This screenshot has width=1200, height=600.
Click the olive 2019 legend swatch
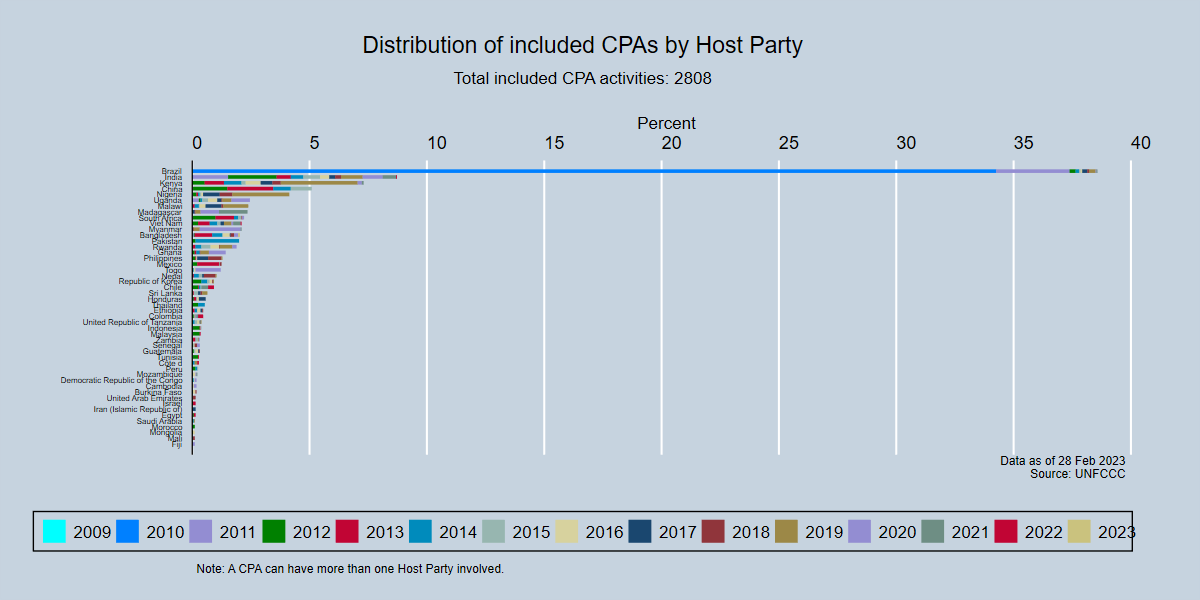click(787, 532)
